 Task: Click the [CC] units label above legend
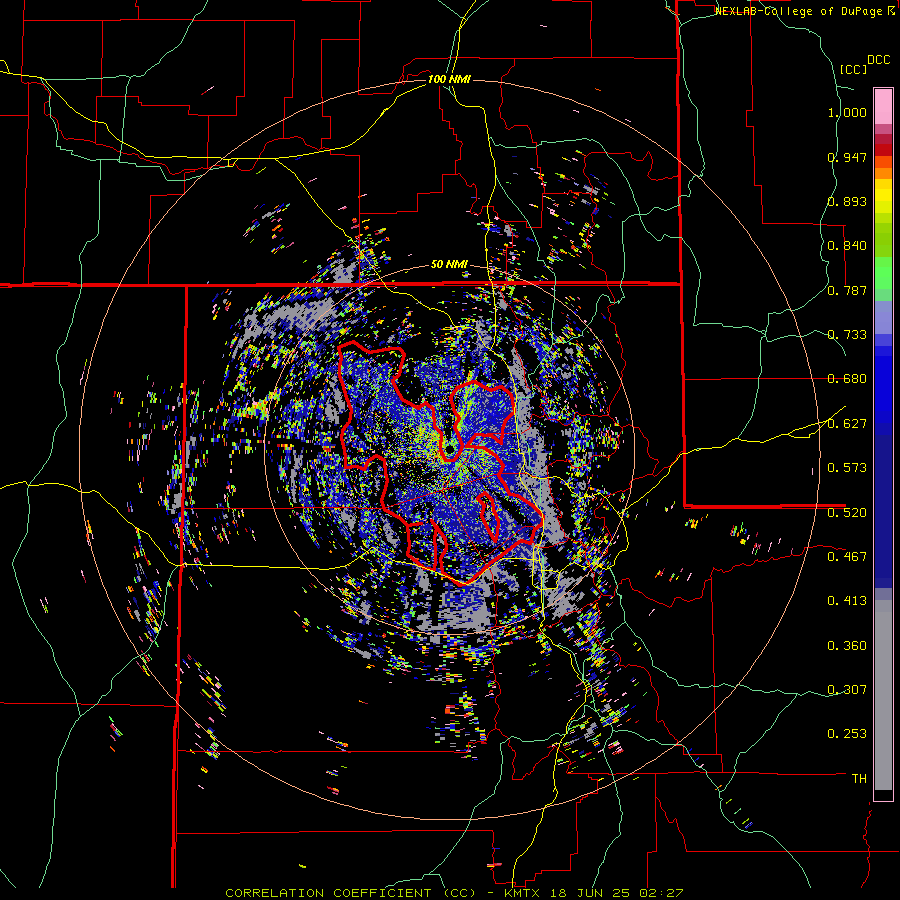point(854,69)
